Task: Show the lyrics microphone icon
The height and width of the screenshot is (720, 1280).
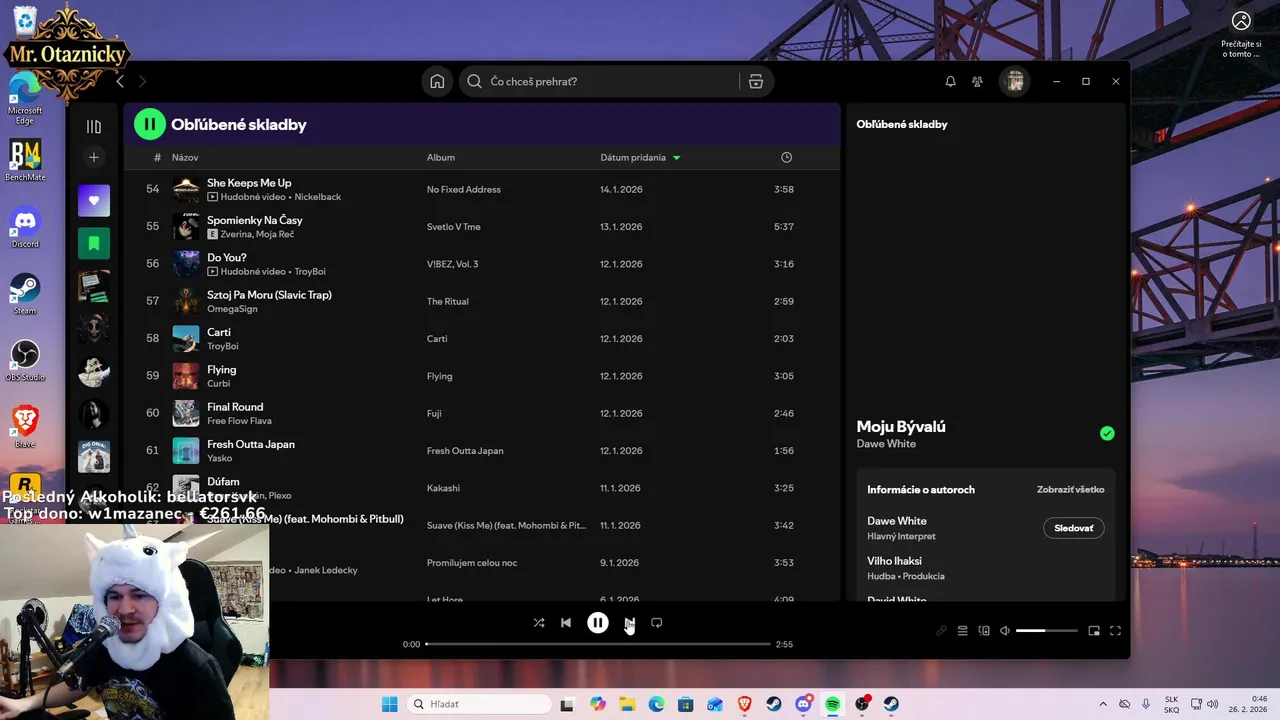Action: tap(941, 631)
